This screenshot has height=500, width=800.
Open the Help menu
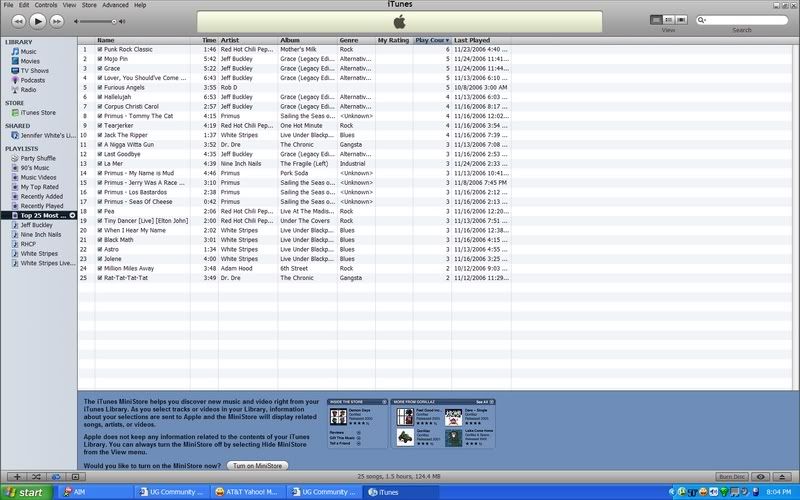140,5
